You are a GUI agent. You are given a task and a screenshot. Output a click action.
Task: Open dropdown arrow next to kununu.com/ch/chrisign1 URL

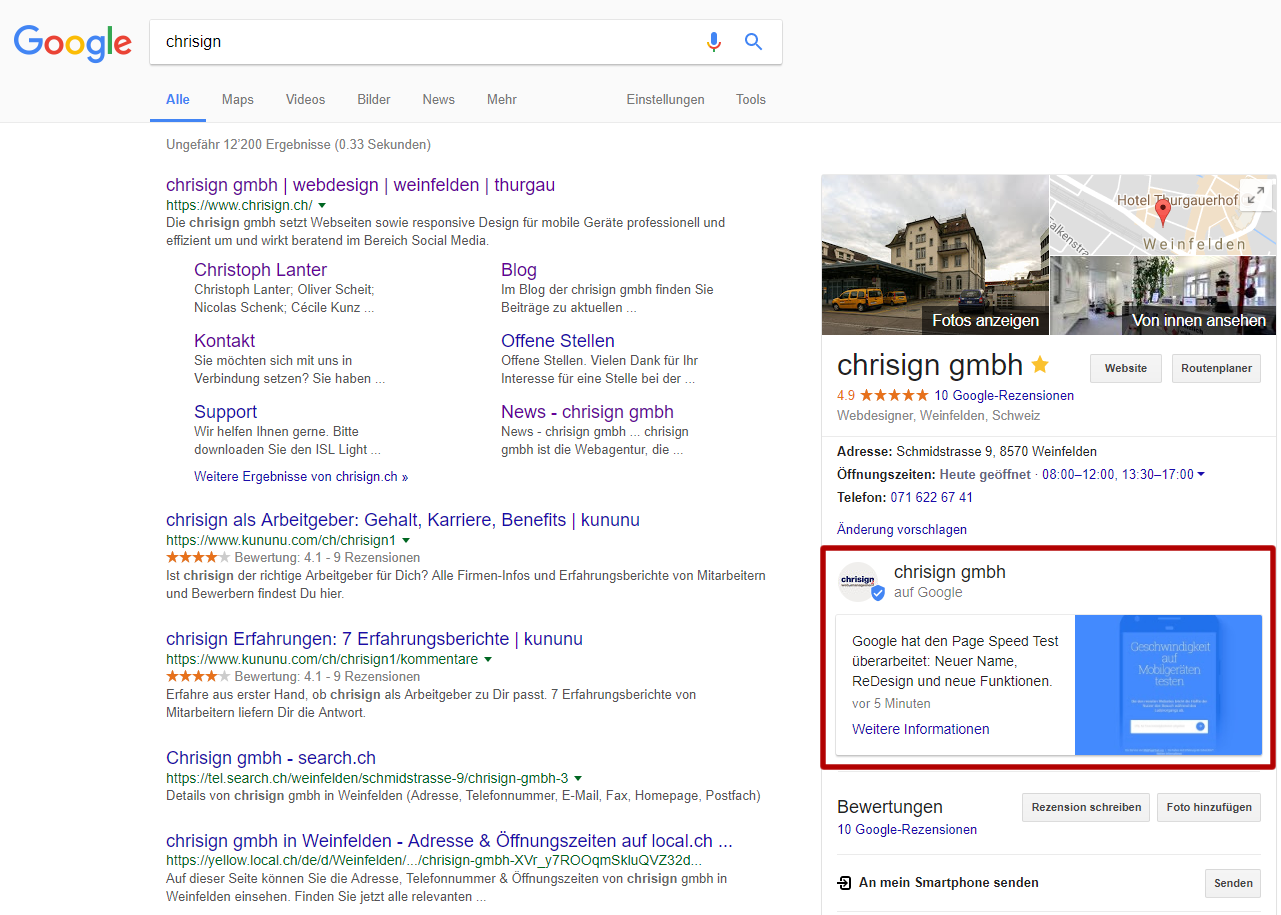coord(406,540)
